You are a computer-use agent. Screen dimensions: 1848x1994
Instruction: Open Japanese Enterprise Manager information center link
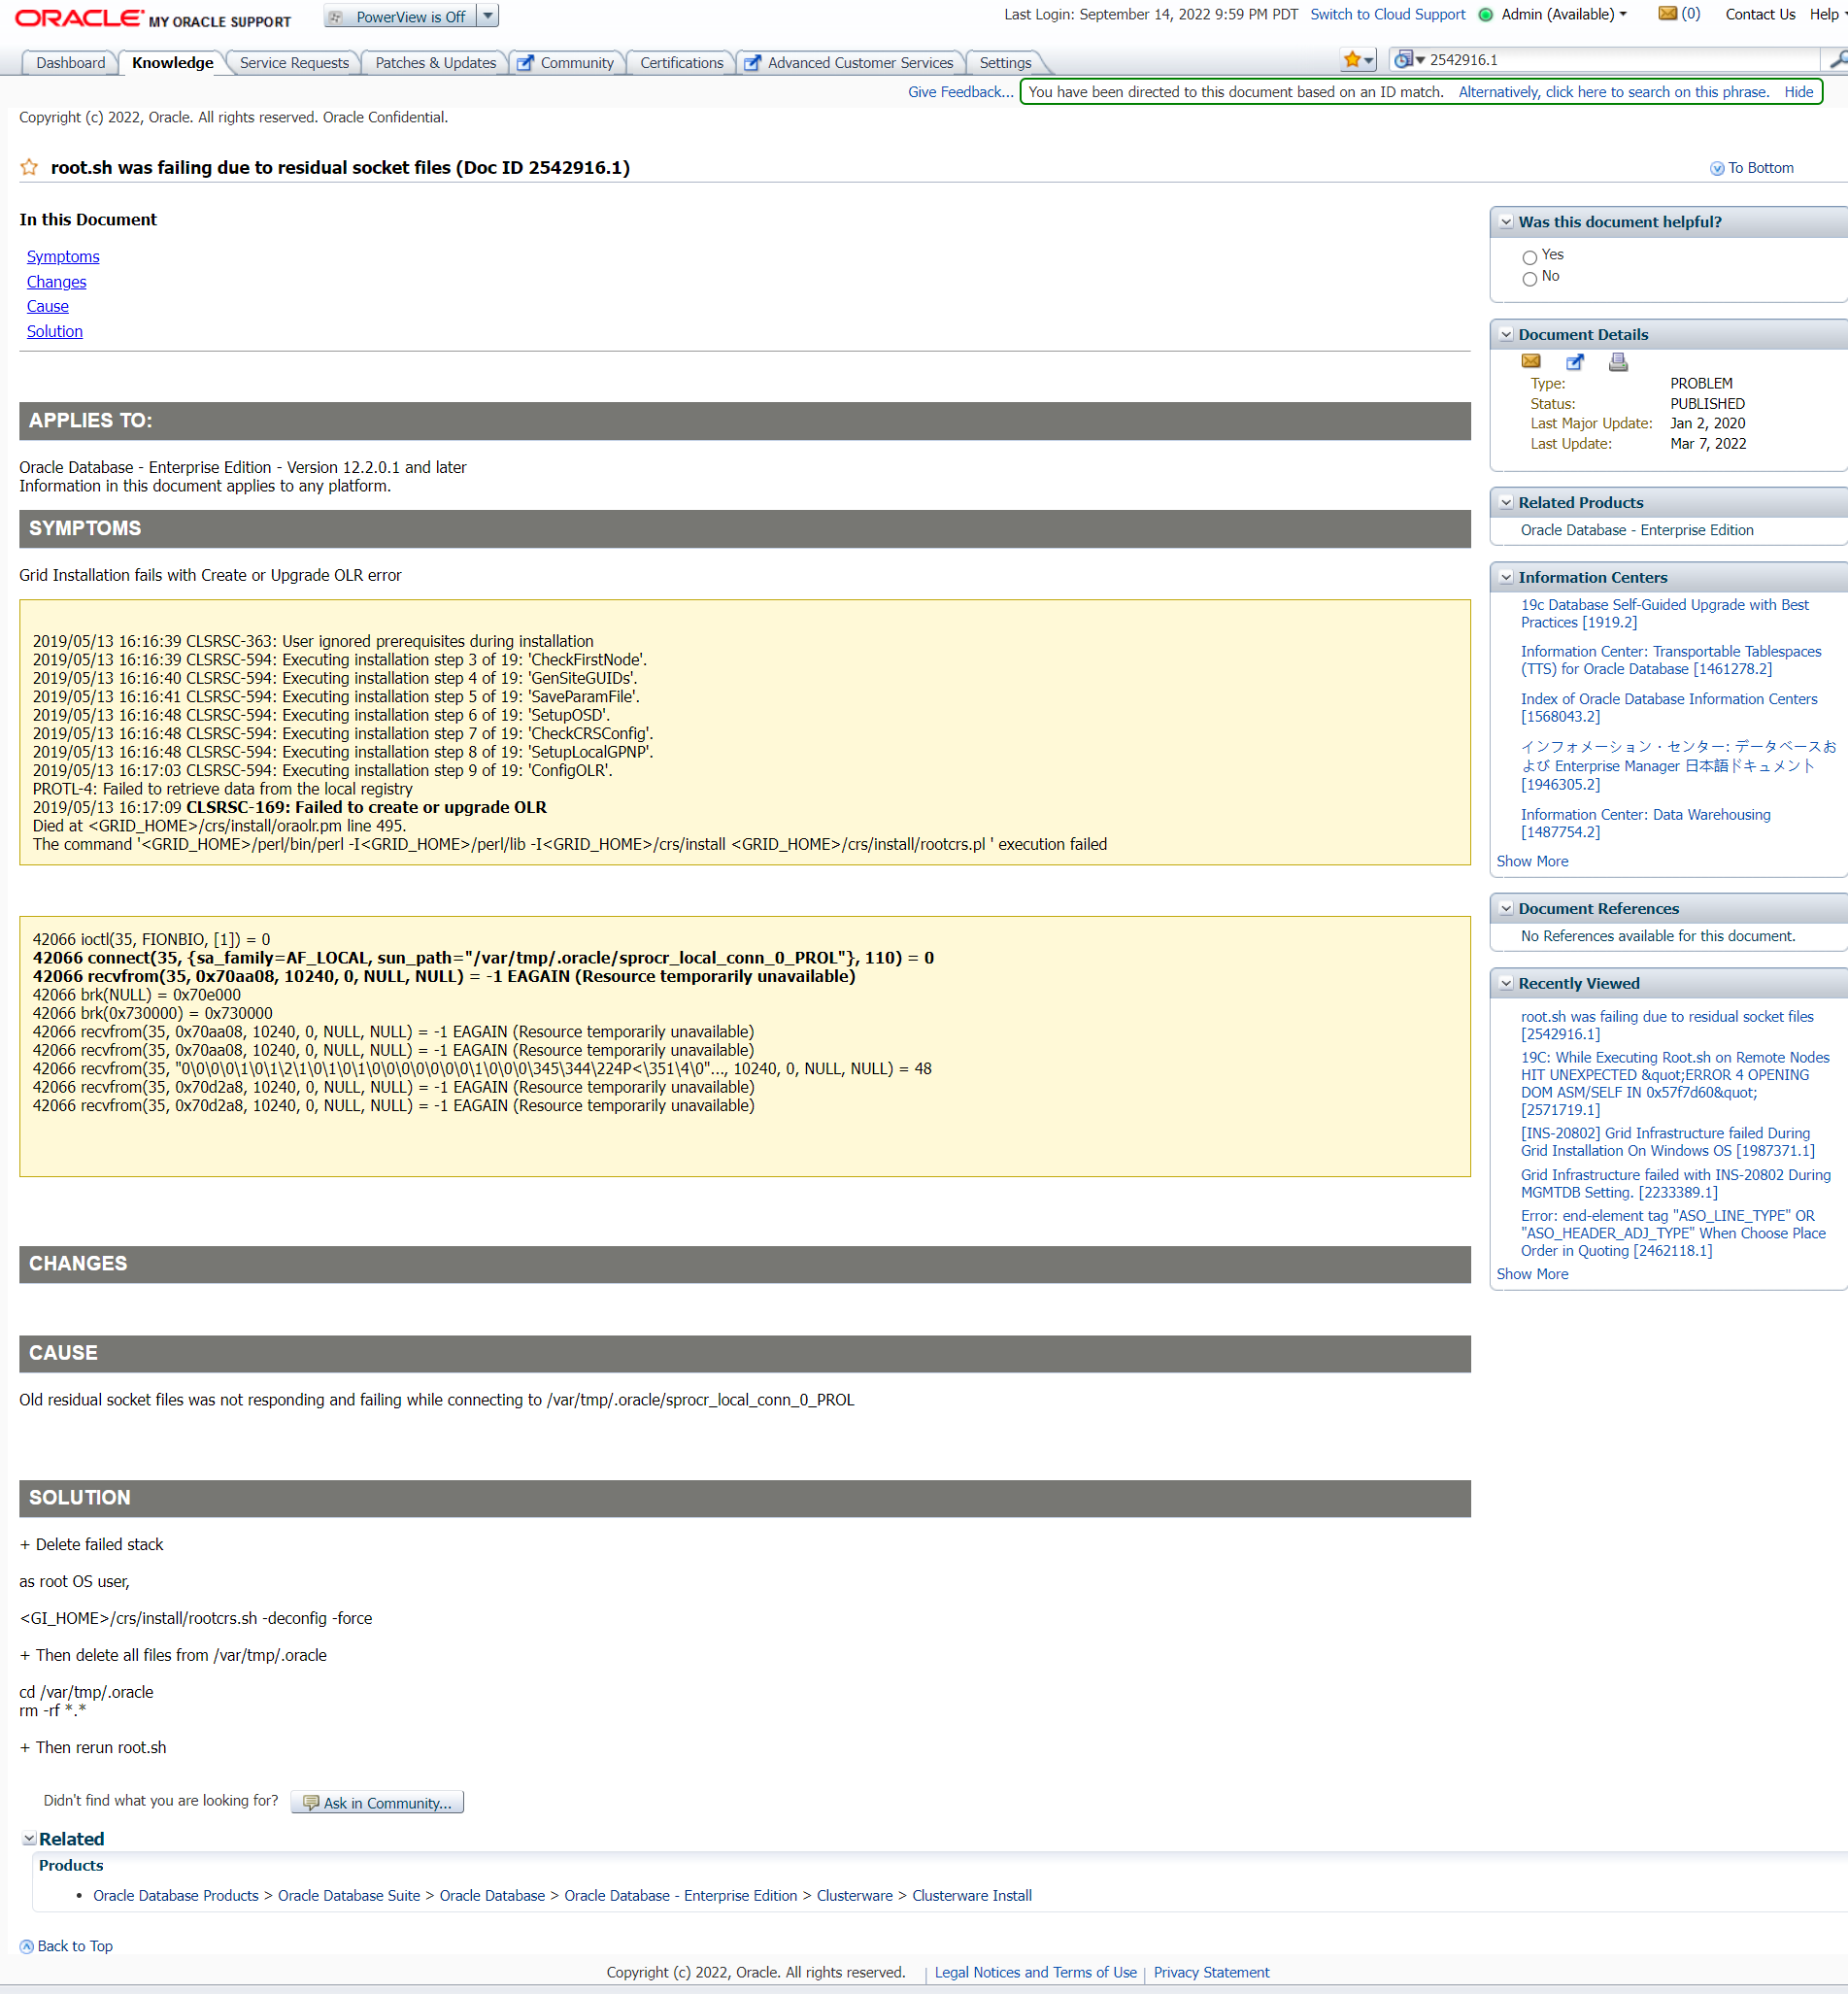pyautogui.click(x=1678, y=765)
